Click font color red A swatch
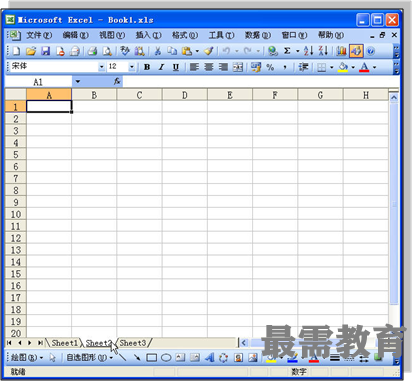 click(x=364, y=67)
